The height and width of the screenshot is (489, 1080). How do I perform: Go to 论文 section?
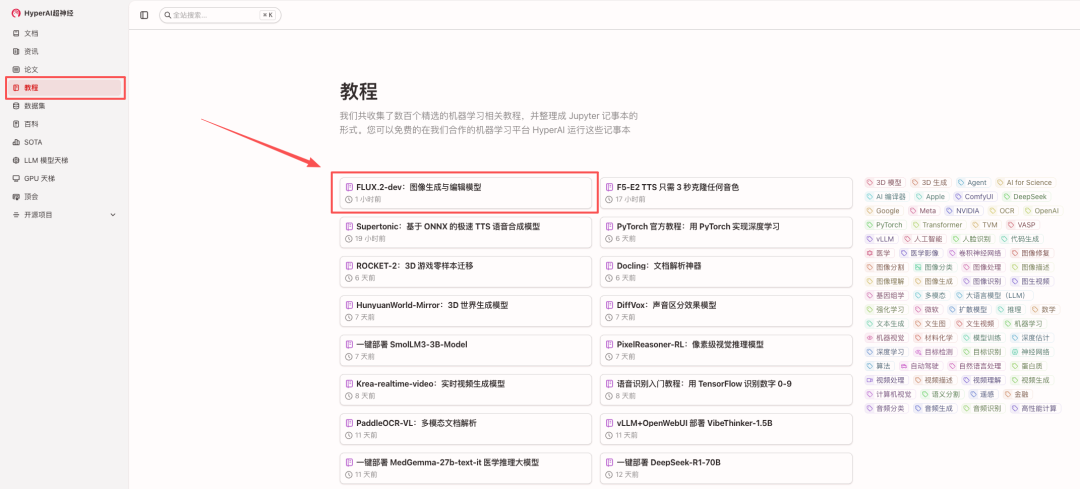click(64, 70)
